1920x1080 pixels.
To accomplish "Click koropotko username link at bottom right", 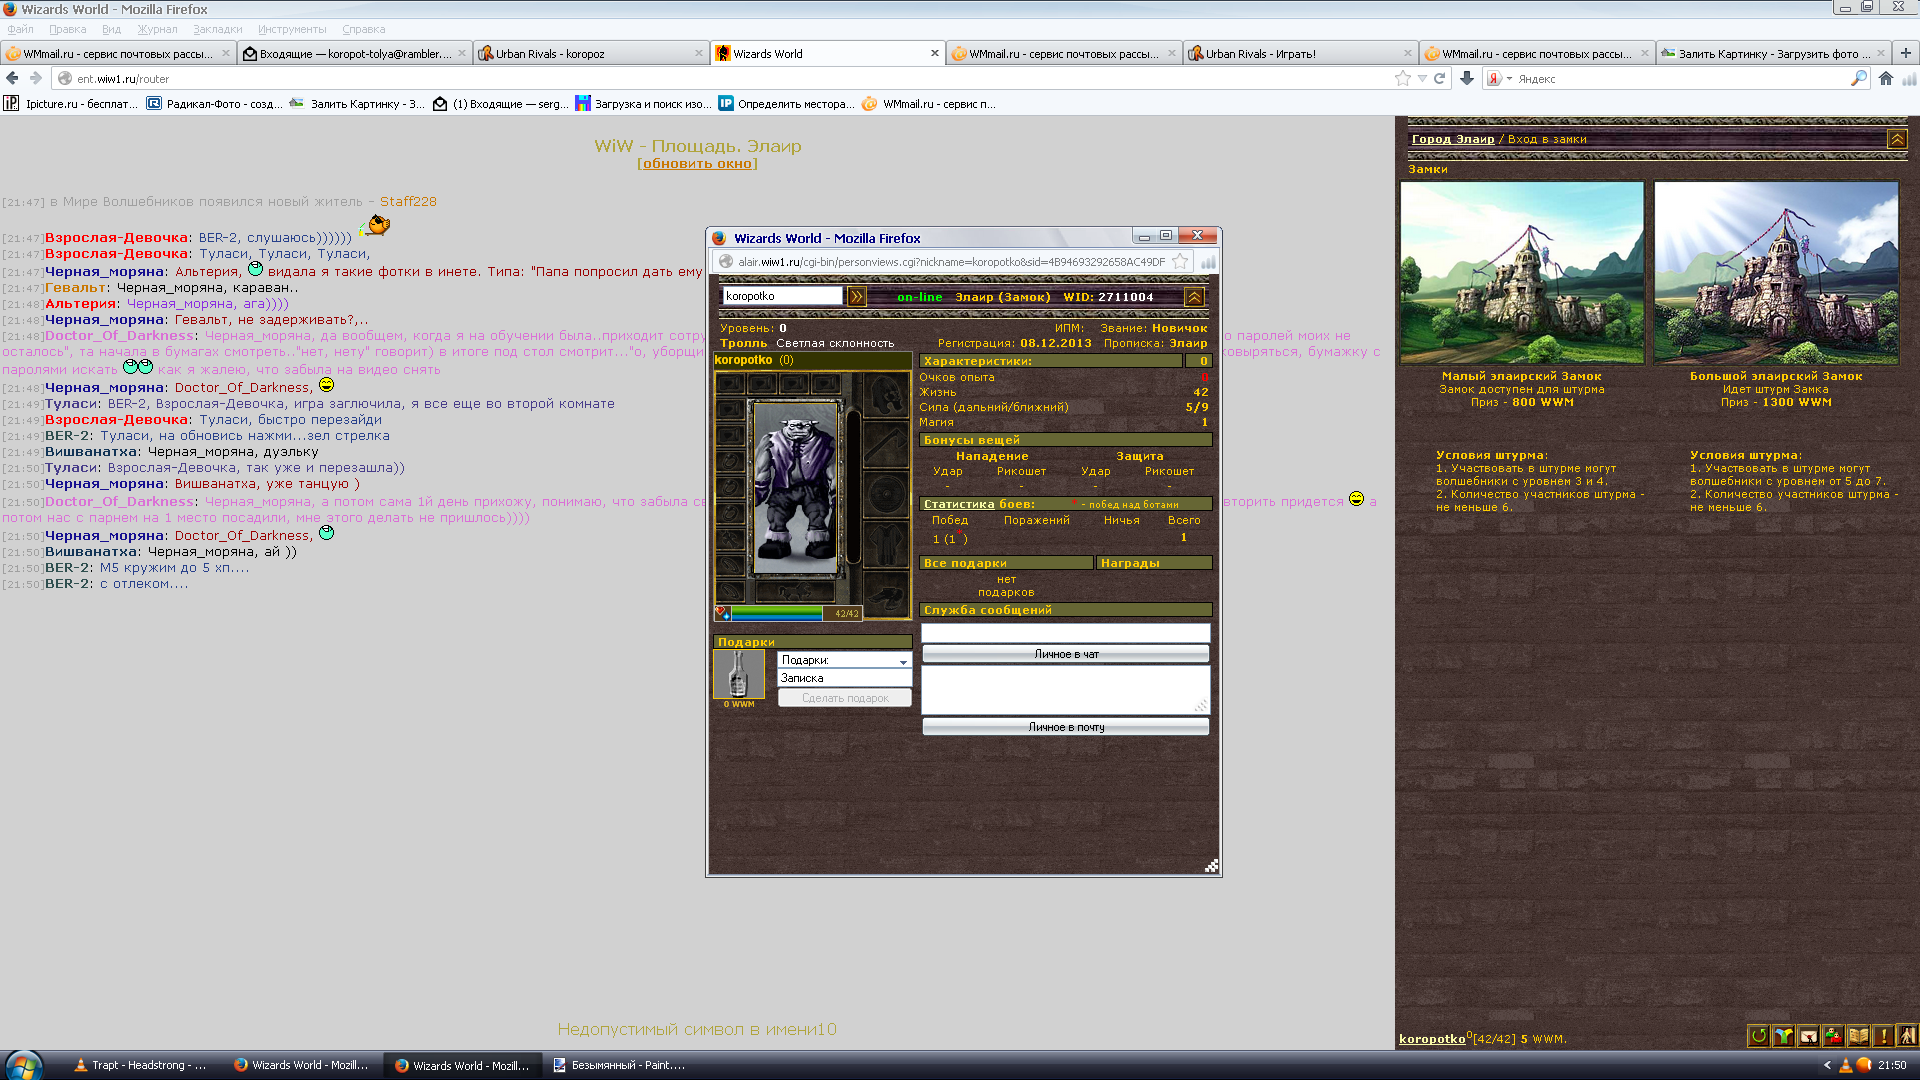I will tap(1432, 1039).
